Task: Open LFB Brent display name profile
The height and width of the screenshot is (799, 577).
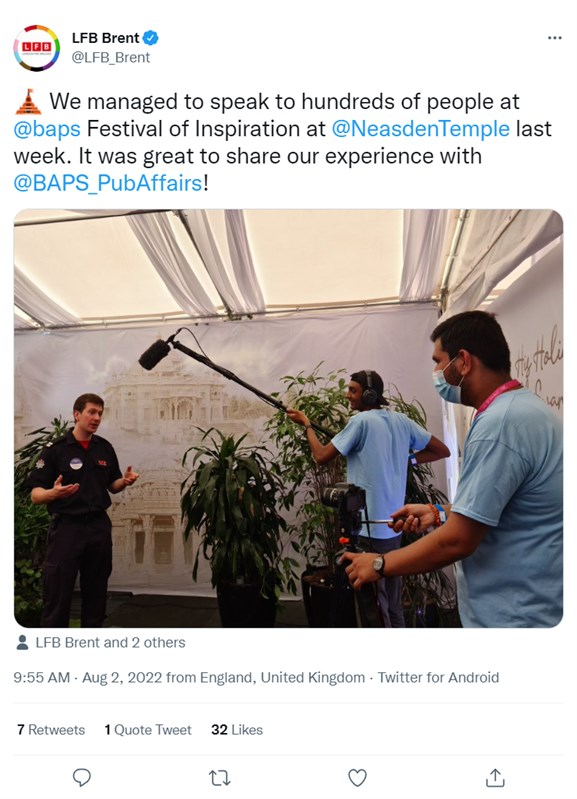Action: click(106, 38)
